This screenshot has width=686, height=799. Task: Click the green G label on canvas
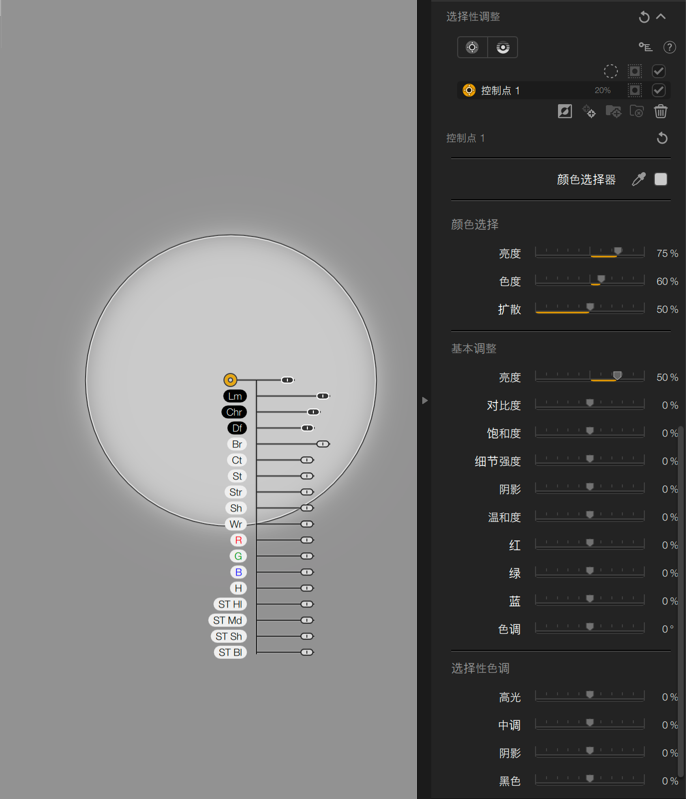238,556
